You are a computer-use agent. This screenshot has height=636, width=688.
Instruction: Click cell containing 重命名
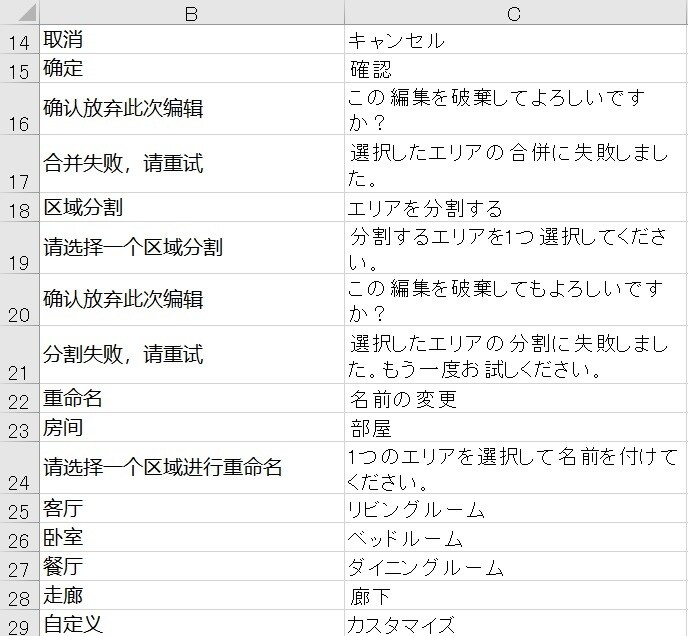(x=192, y=398)
